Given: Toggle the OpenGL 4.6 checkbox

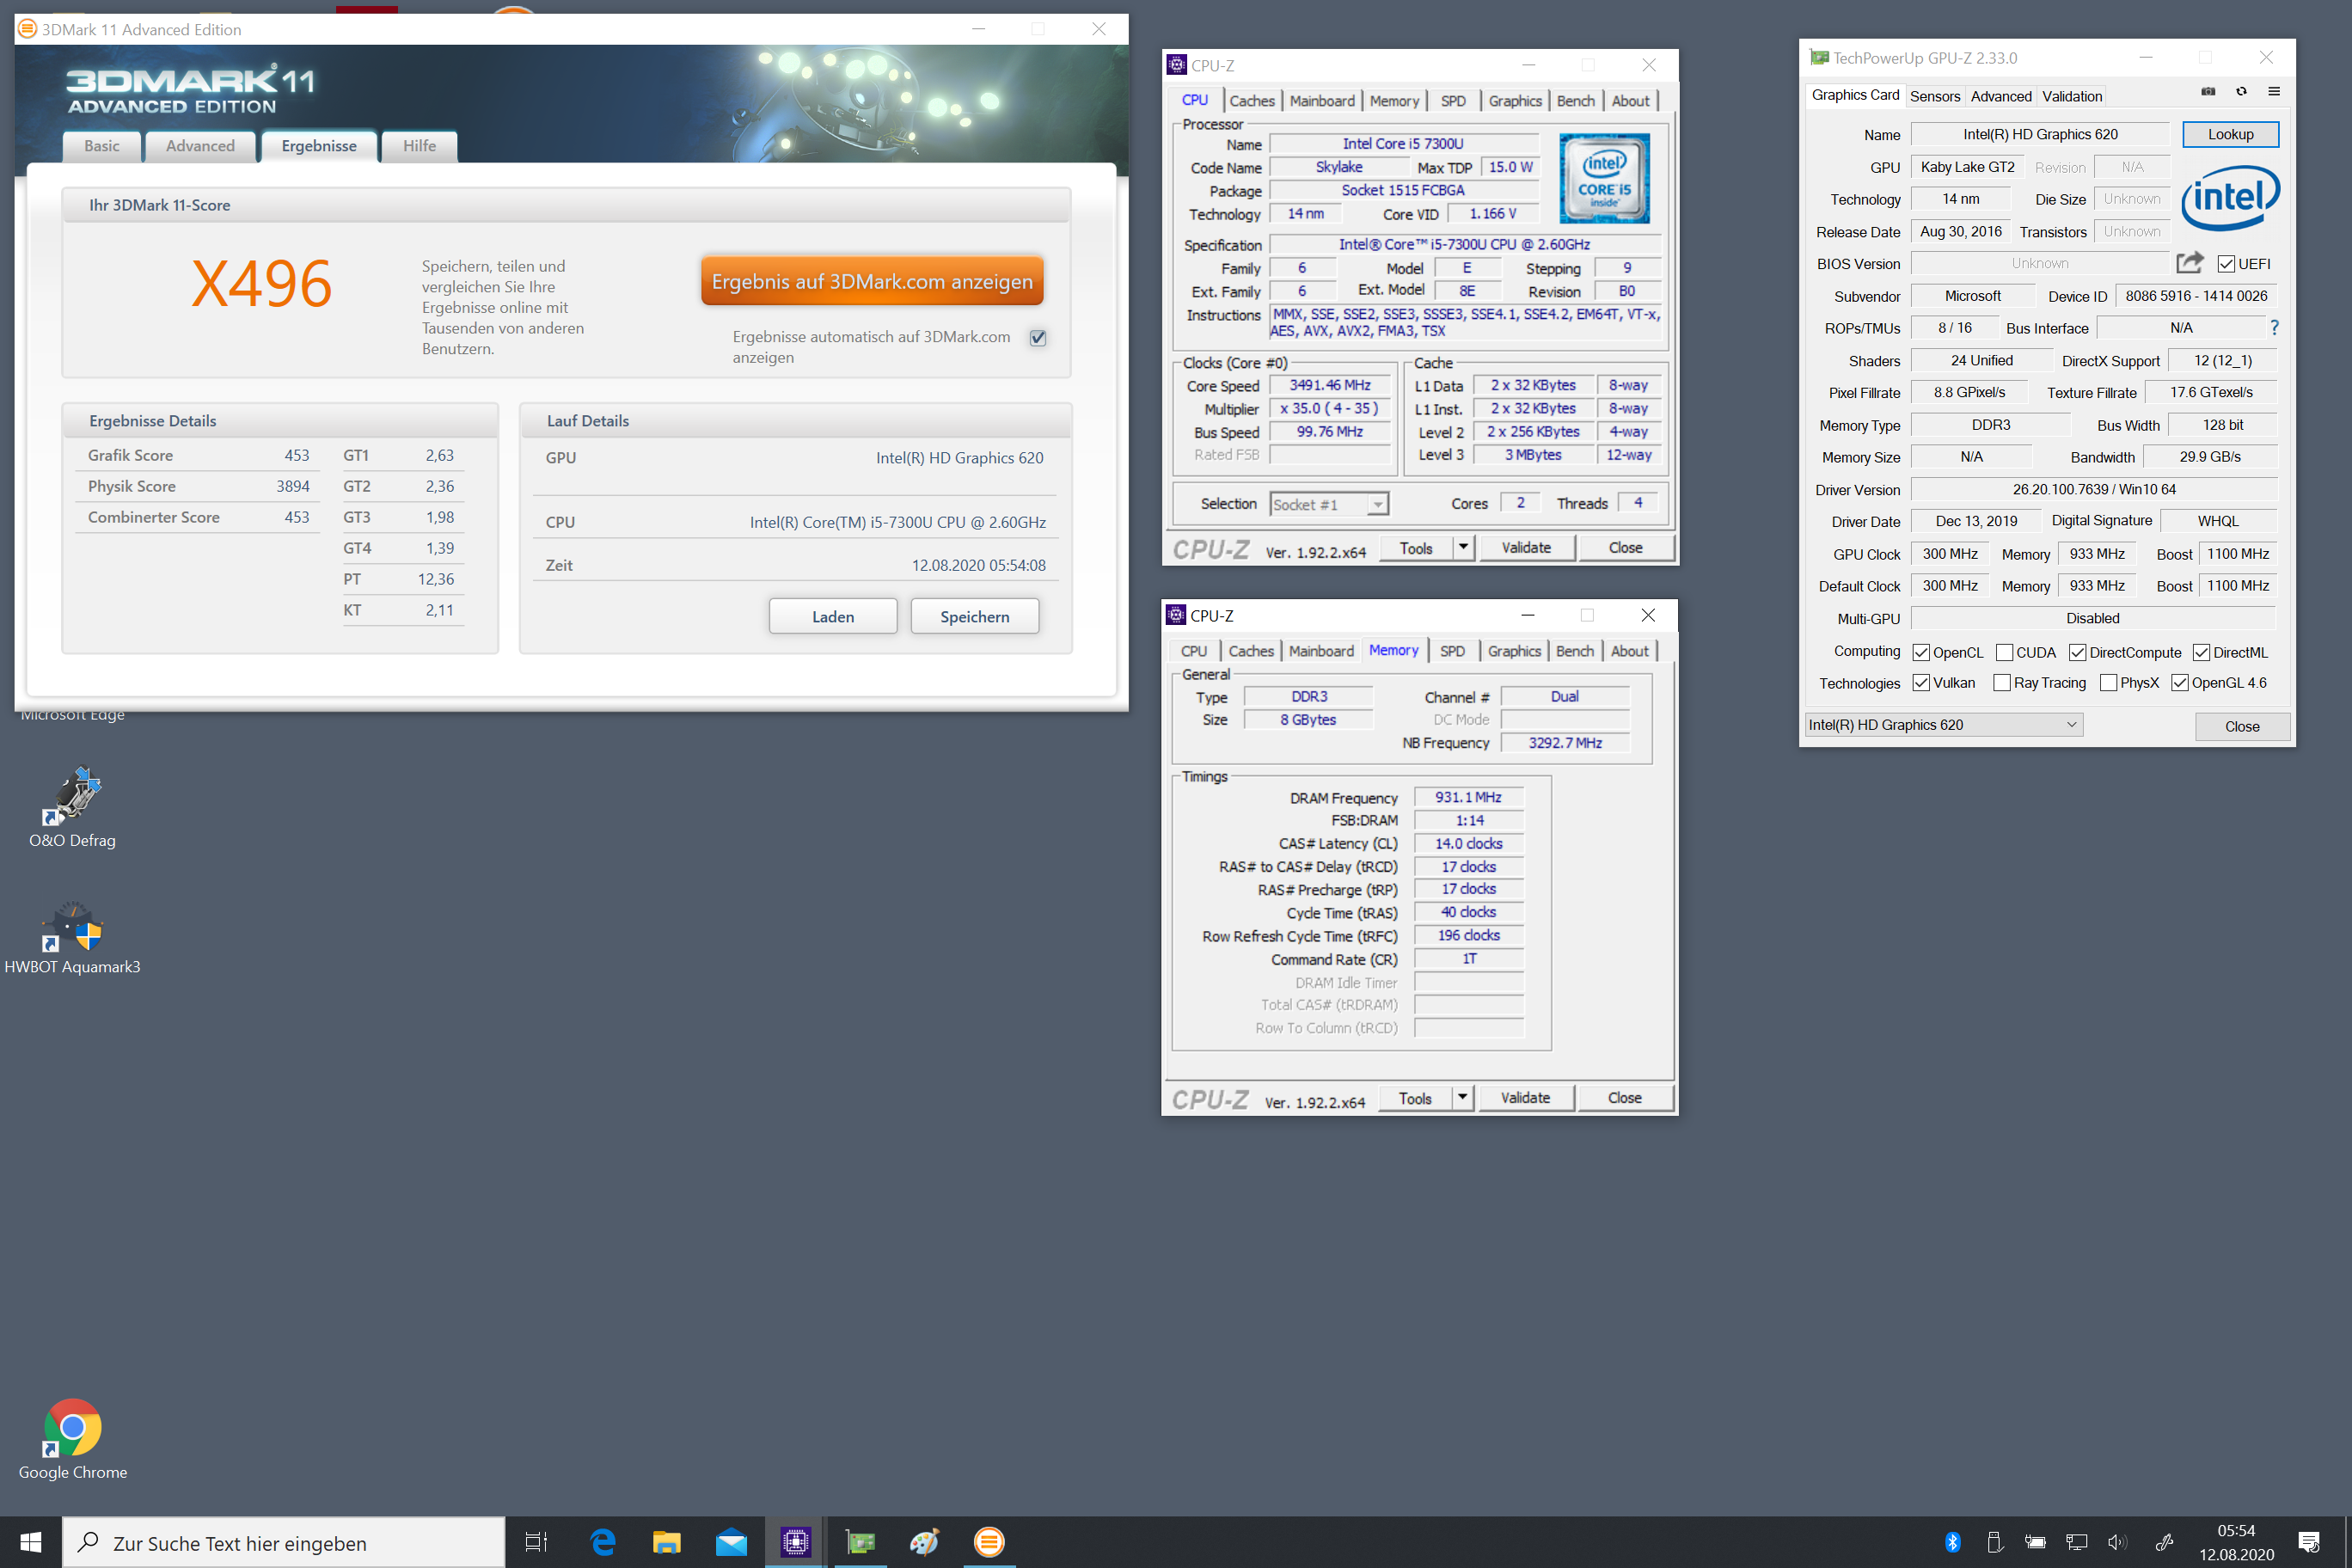Looking at the screenshot, I should (x=2179, y=682).
